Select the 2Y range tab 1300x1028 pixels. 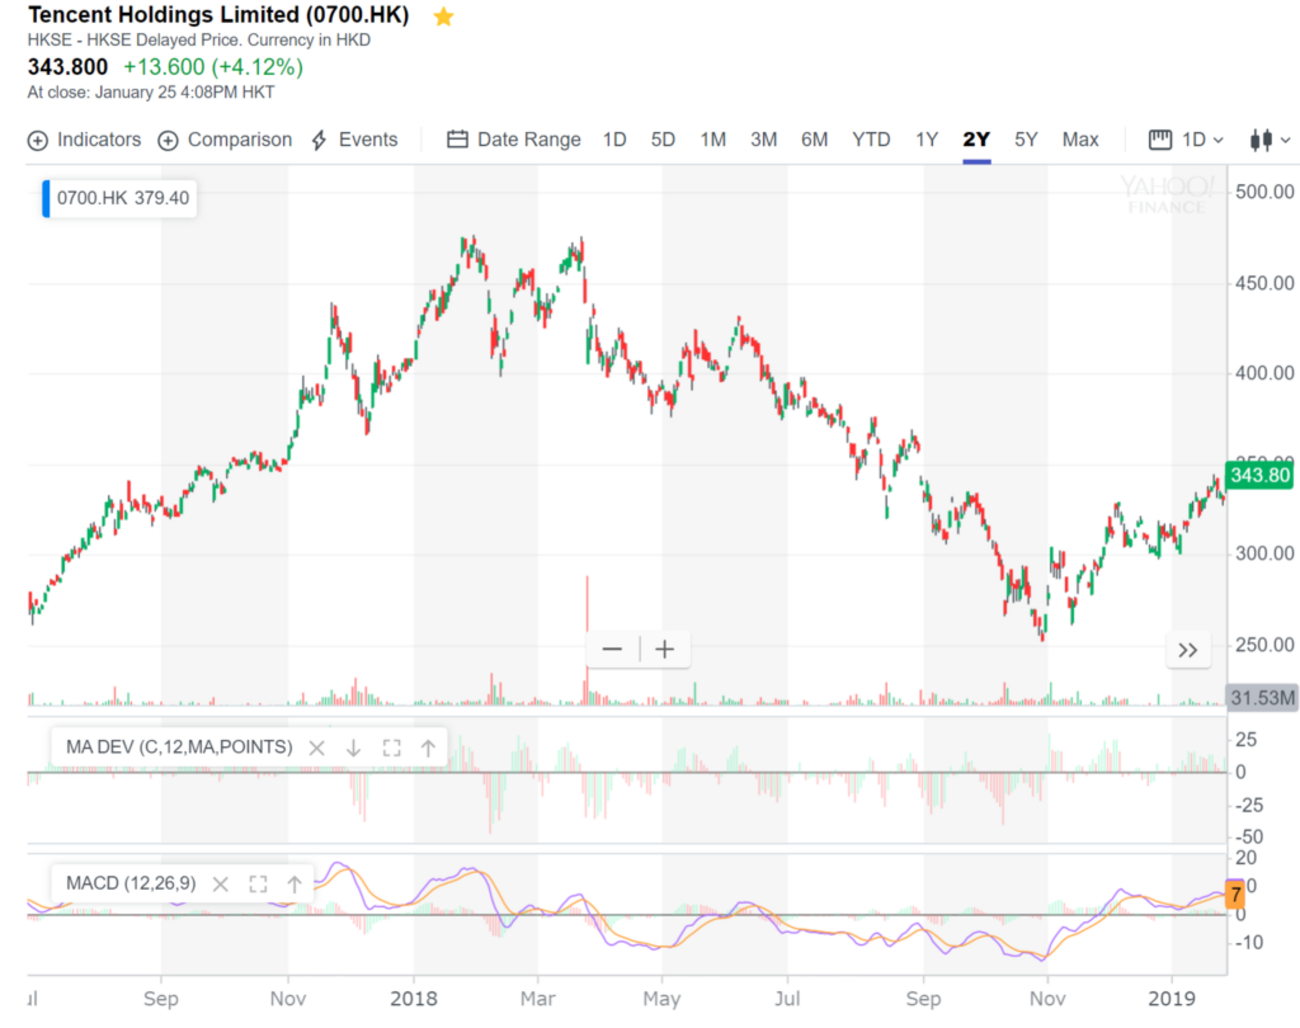[976, 140]
